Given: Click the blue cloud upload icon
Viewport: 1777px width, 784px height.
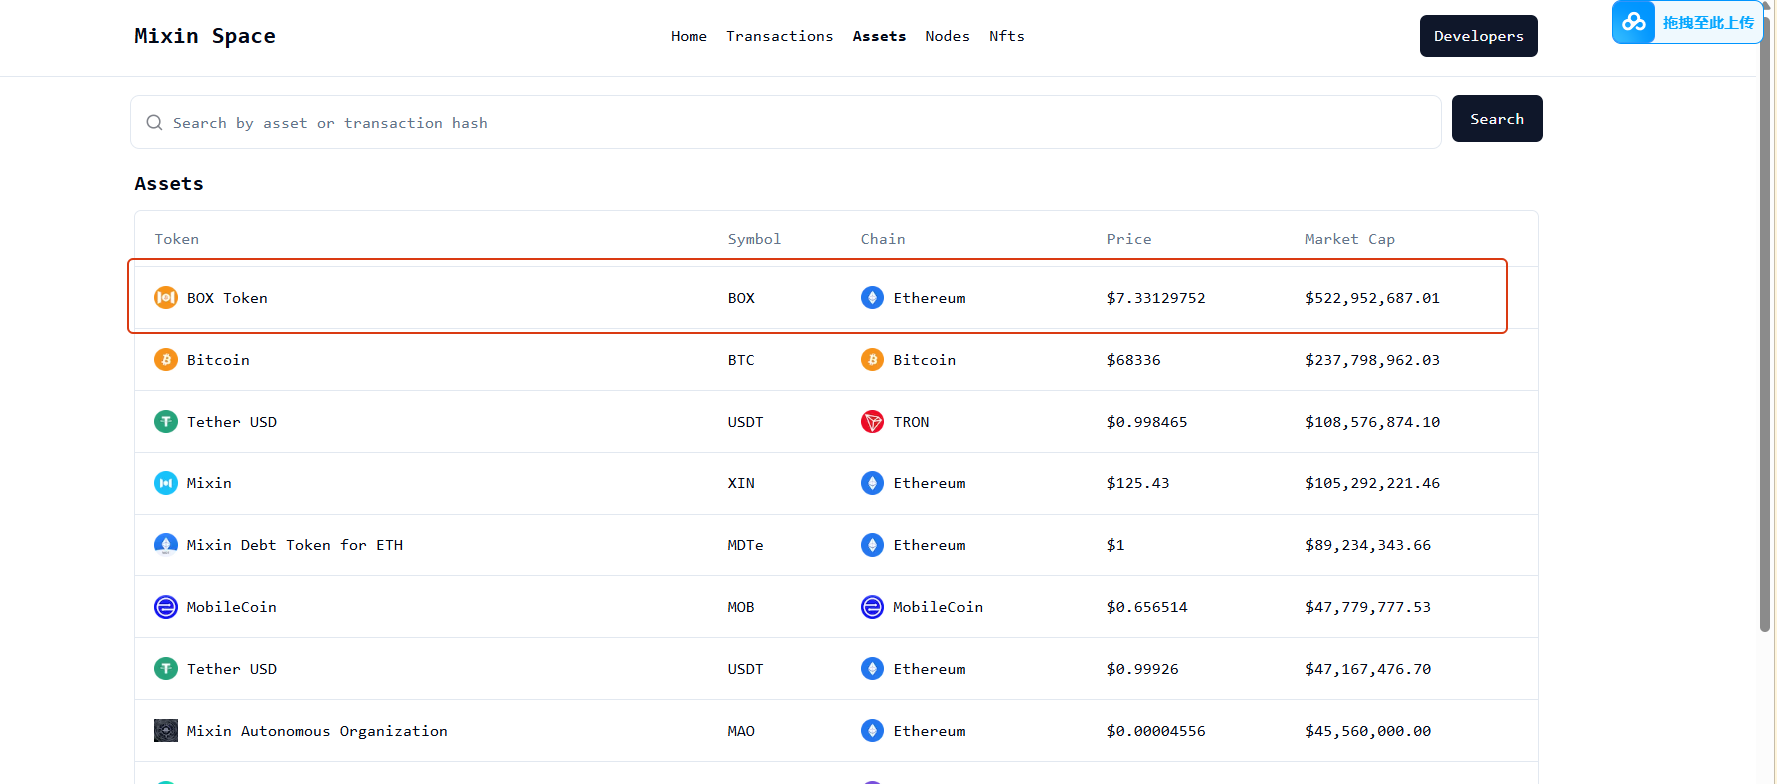Looking at the screenshot, I should tap(1634, 21).
